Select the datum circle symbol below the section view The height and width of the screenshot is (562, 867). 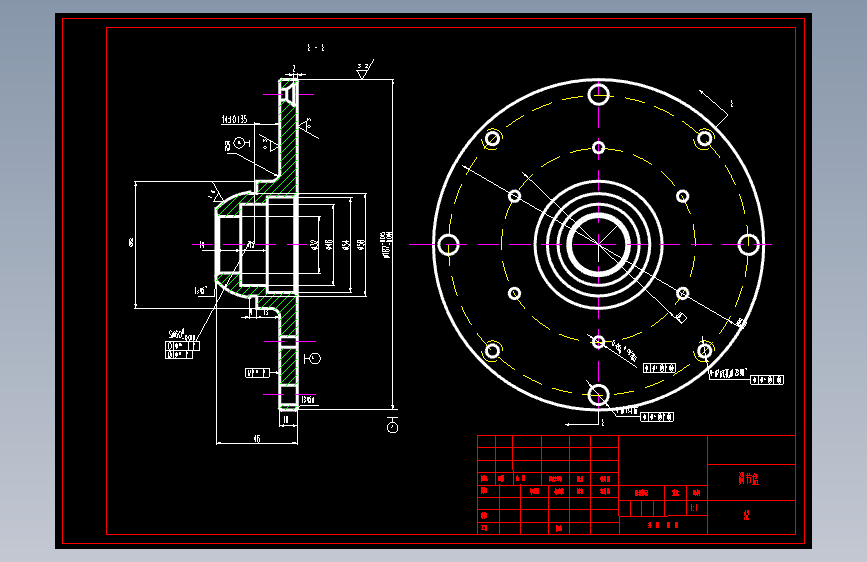coord(393,427)
